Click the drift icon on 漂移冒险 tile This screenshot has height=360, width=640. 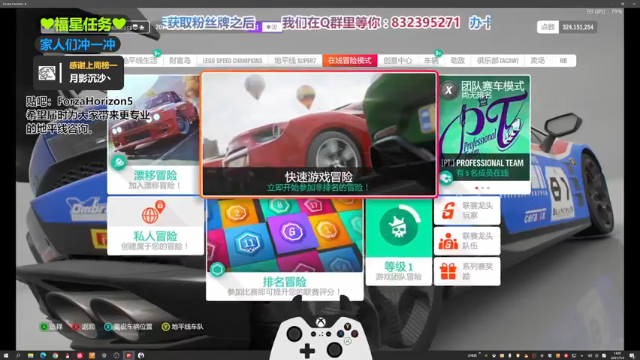tap(119, 162)
